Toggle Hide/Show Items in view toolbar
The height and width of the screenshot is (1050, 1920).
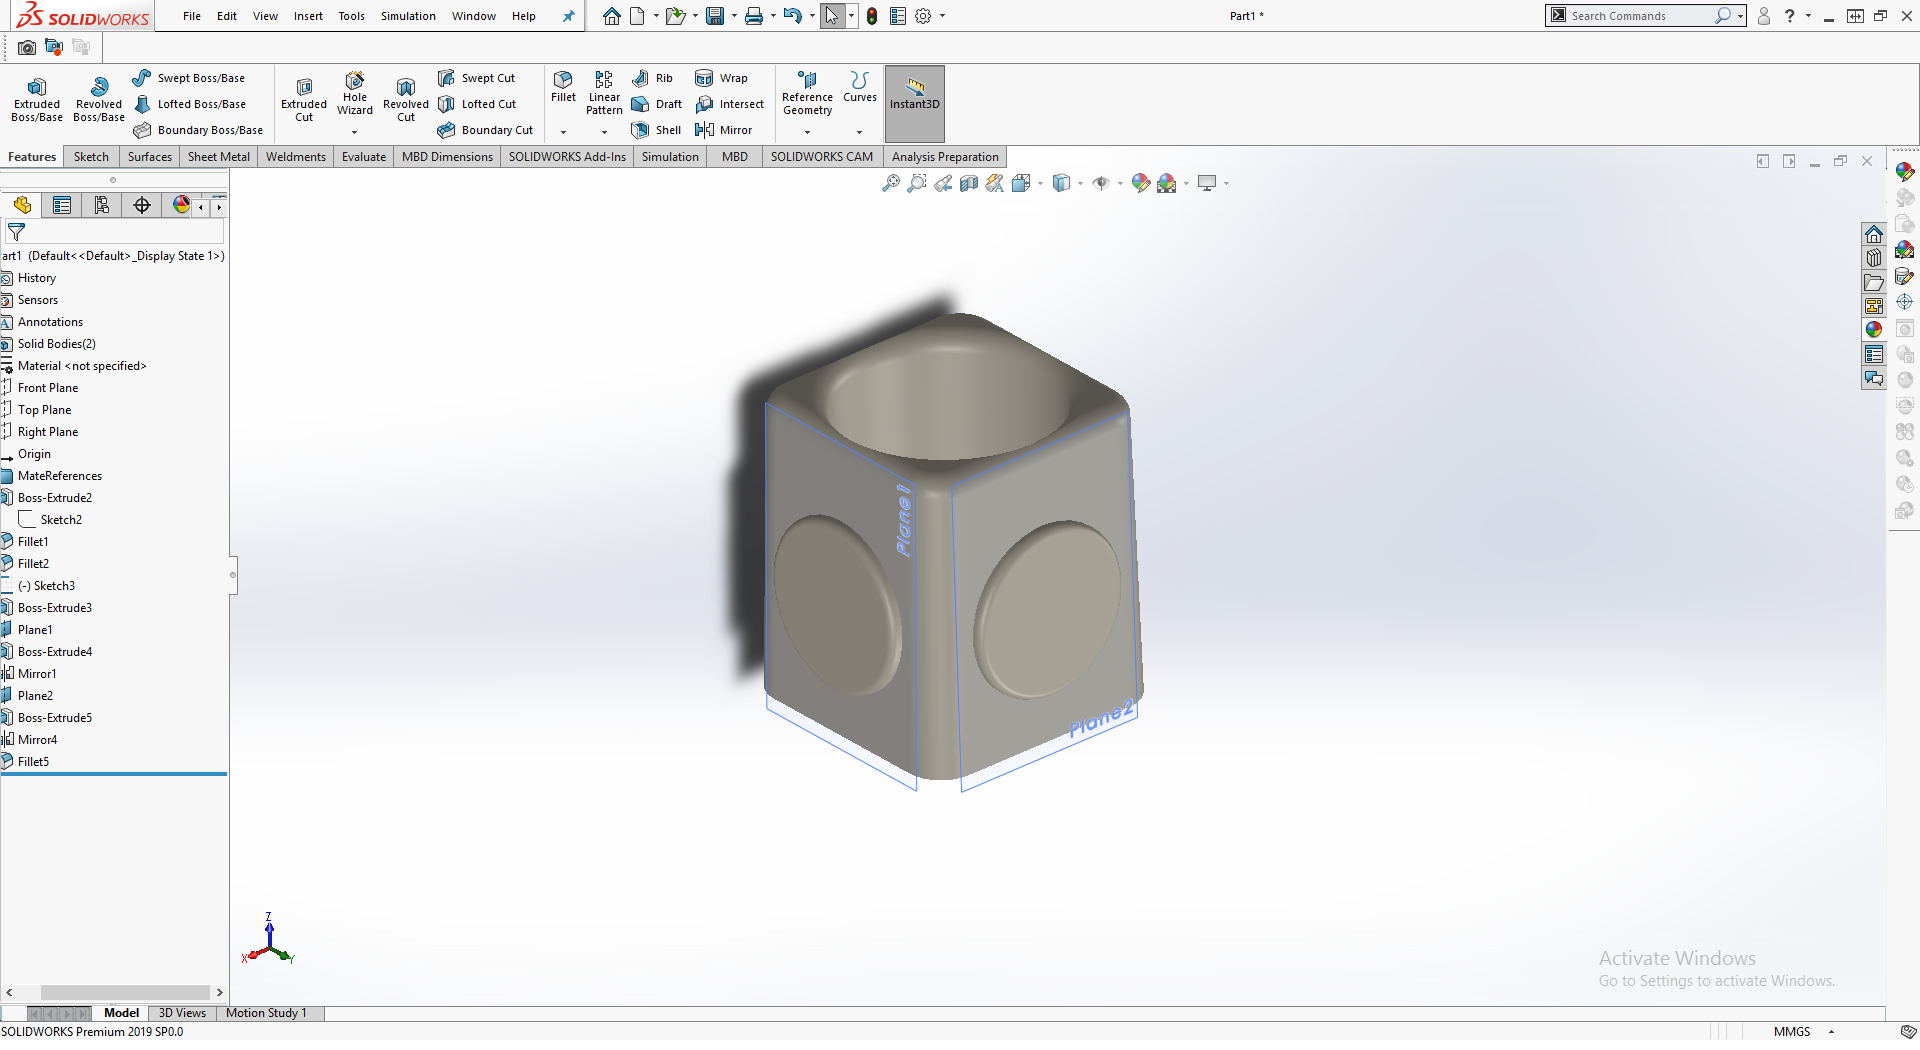1101,183
